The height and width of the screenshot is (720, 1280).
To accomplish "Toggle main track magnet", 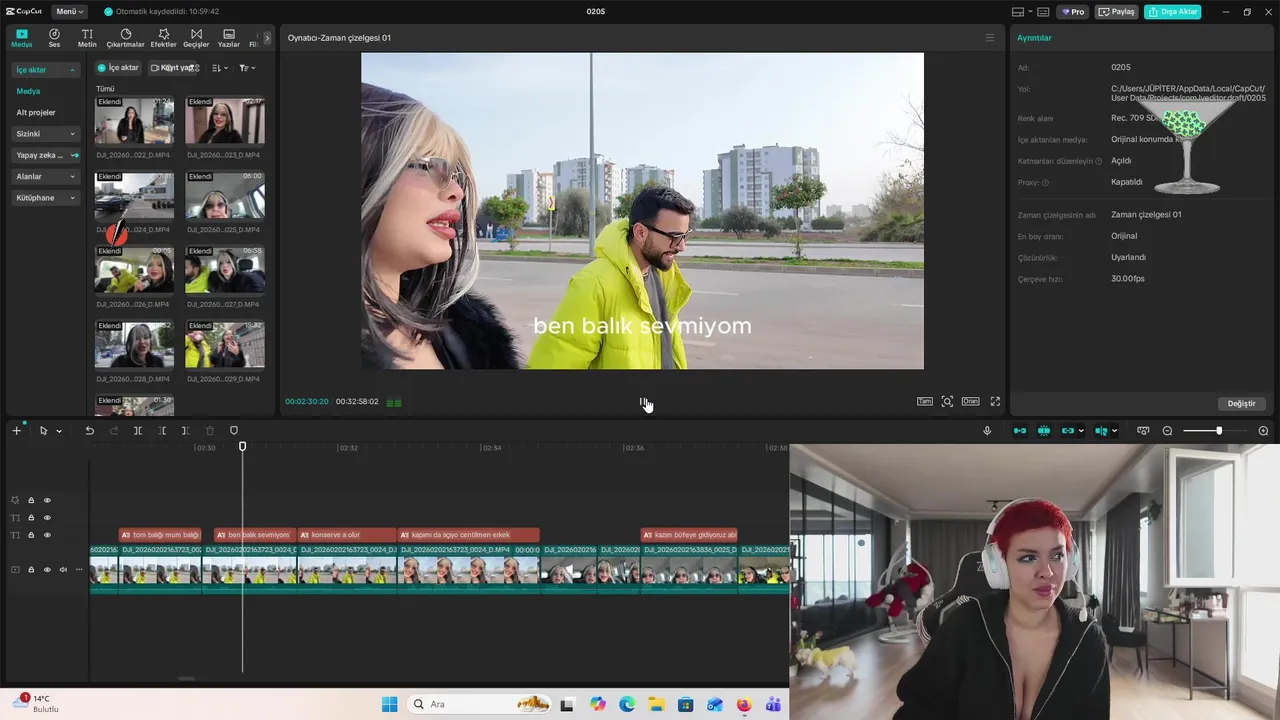I will pos(1020,431).
